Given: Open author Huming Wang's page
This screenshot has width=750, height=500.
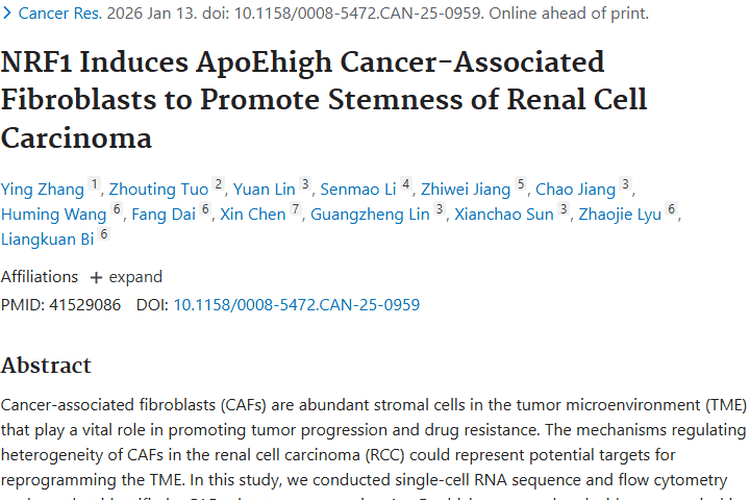Looking at the screenshot, I should click(x=53, y=214).
